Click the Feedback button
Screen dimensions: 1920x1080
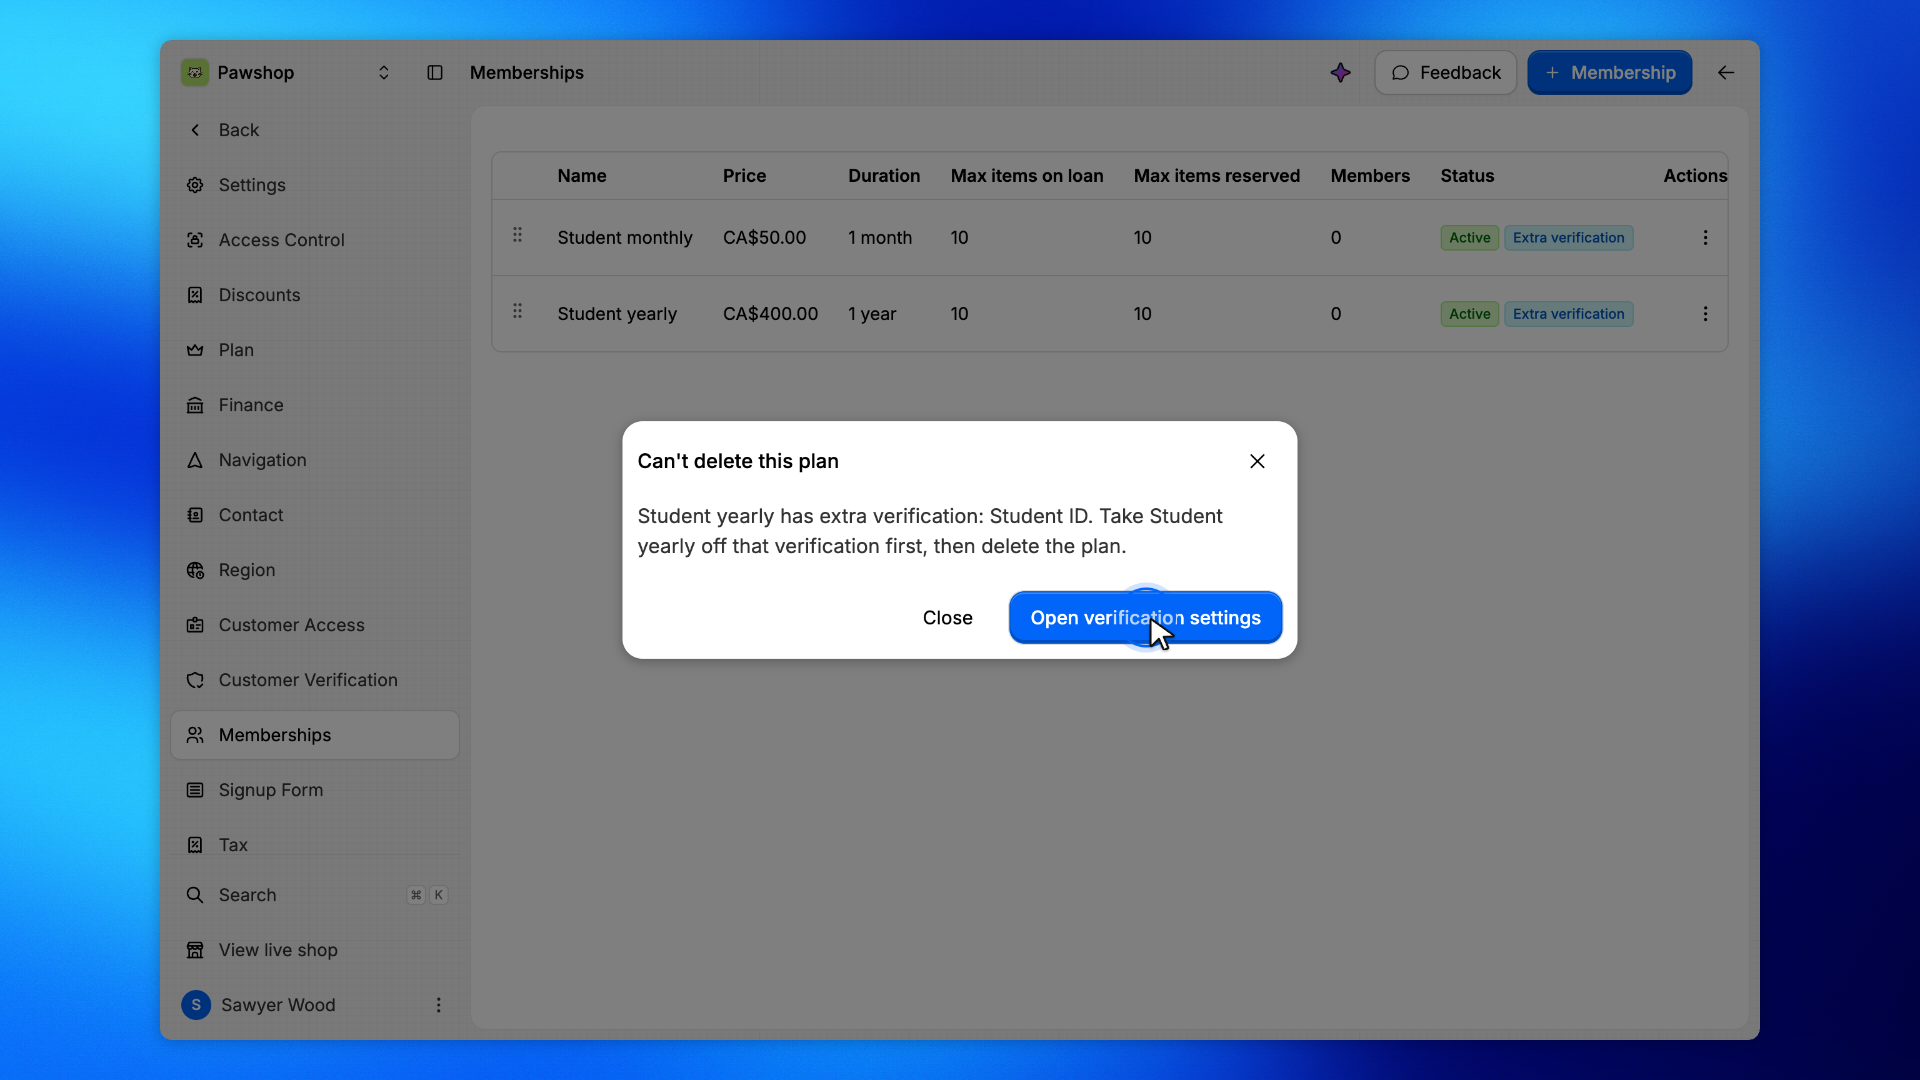[x=1446, y=72]
